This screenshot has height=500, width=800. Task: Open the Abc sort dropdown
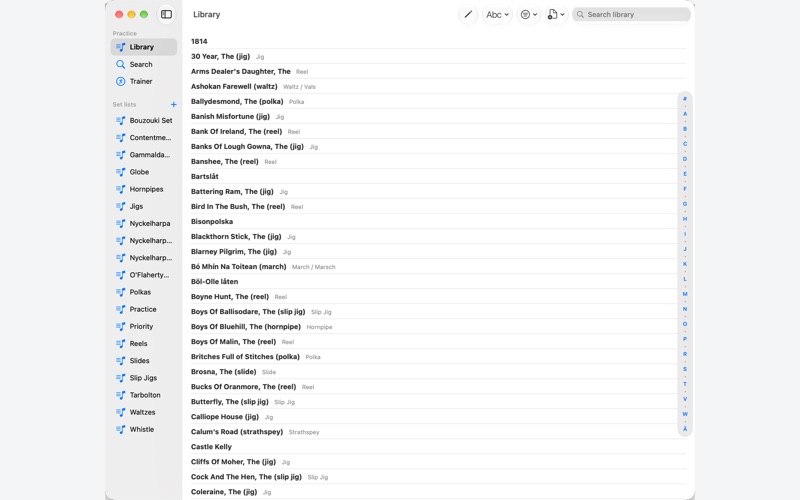[x=497, y=14]
